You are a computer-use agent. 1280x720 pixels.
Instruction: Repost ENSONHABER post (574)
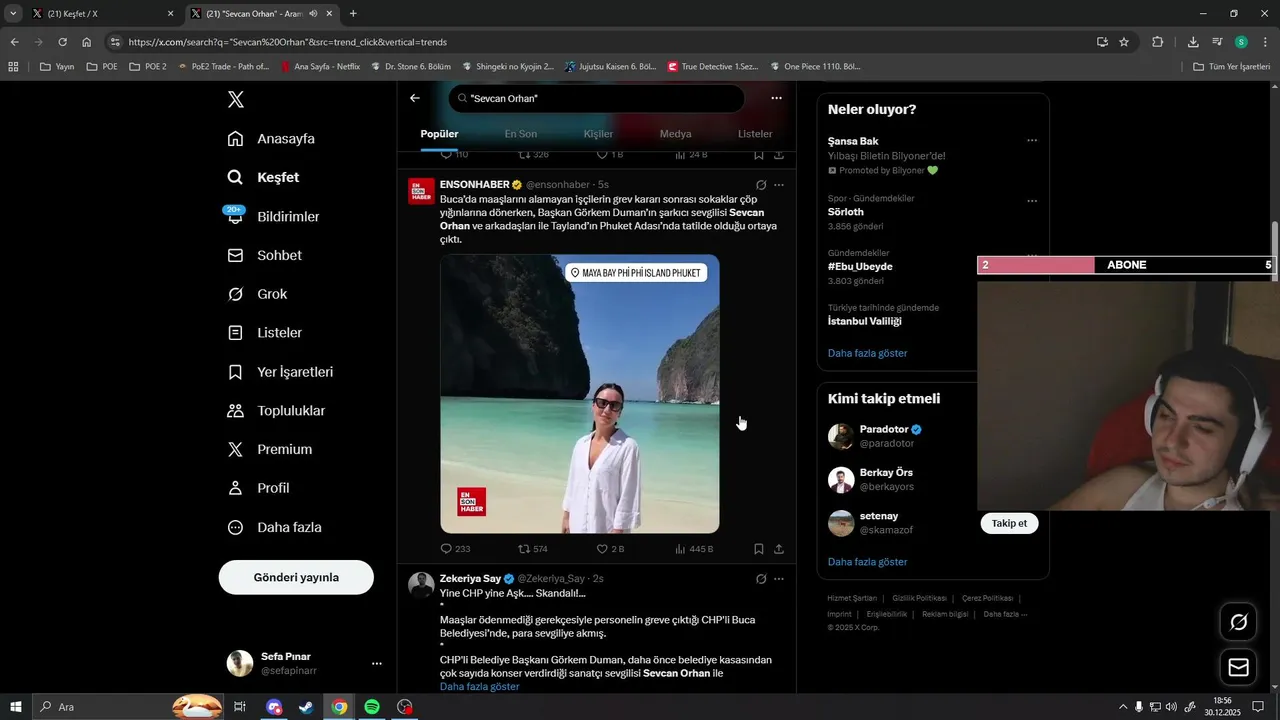coord(533,549)
